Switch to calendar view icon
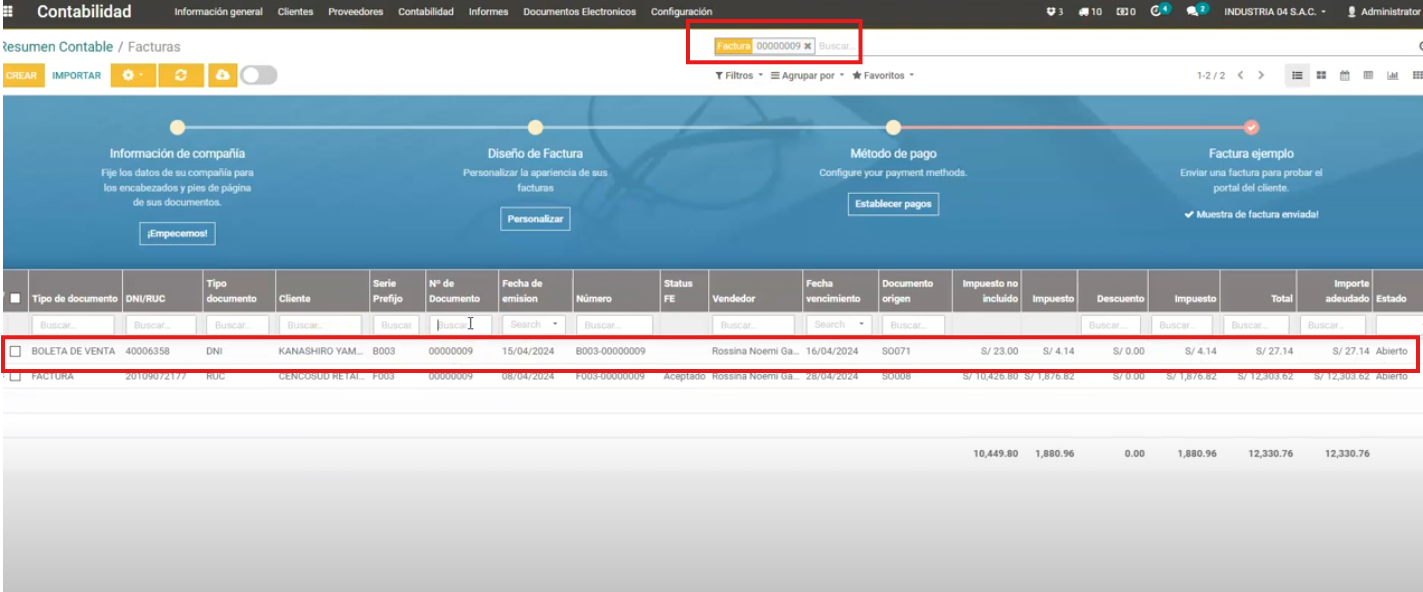 pos(1345,75)
